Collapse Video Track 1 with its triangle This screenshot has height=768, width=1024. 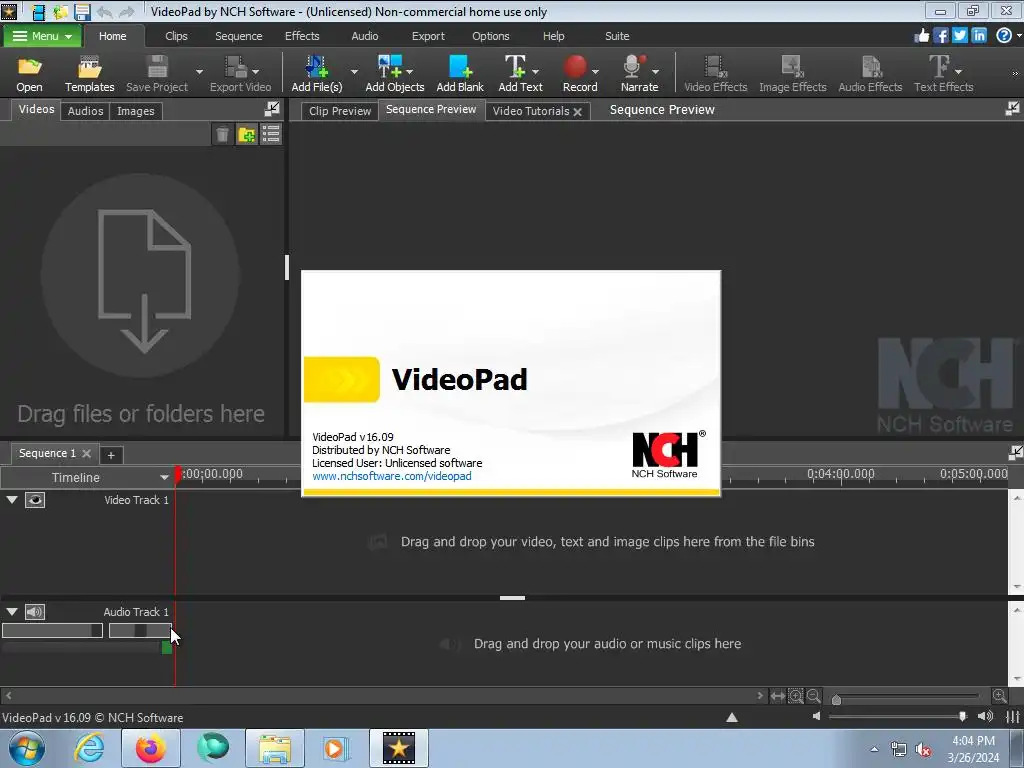12,500
